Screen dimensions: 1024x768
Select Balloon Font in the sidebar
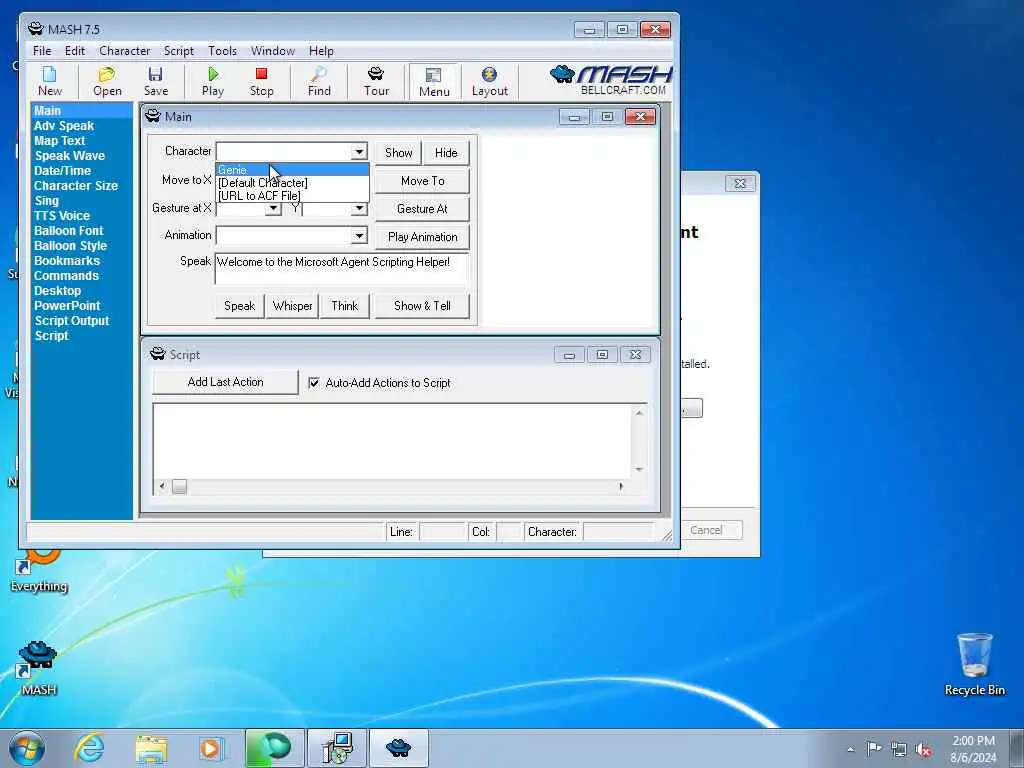coord(69,231)
